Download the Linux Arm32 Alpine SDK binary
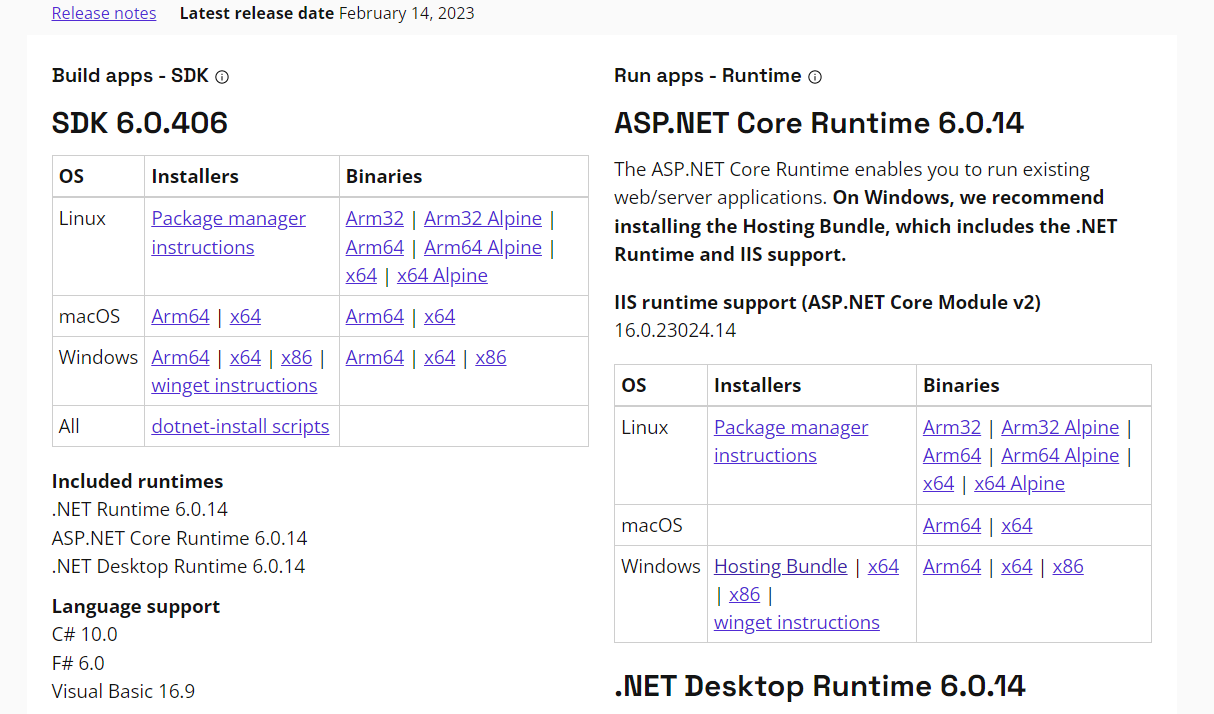Viewport: 1214px width, 714px height. pos(483,218)
